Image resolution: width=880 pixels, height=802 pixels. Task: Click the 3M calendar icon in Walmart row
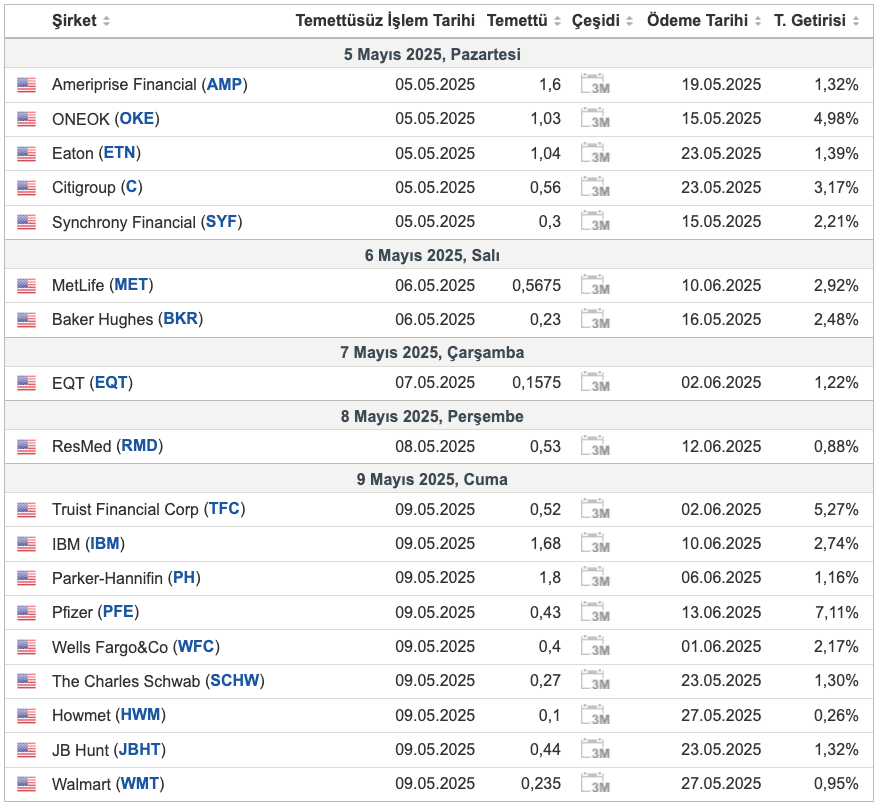595,783
